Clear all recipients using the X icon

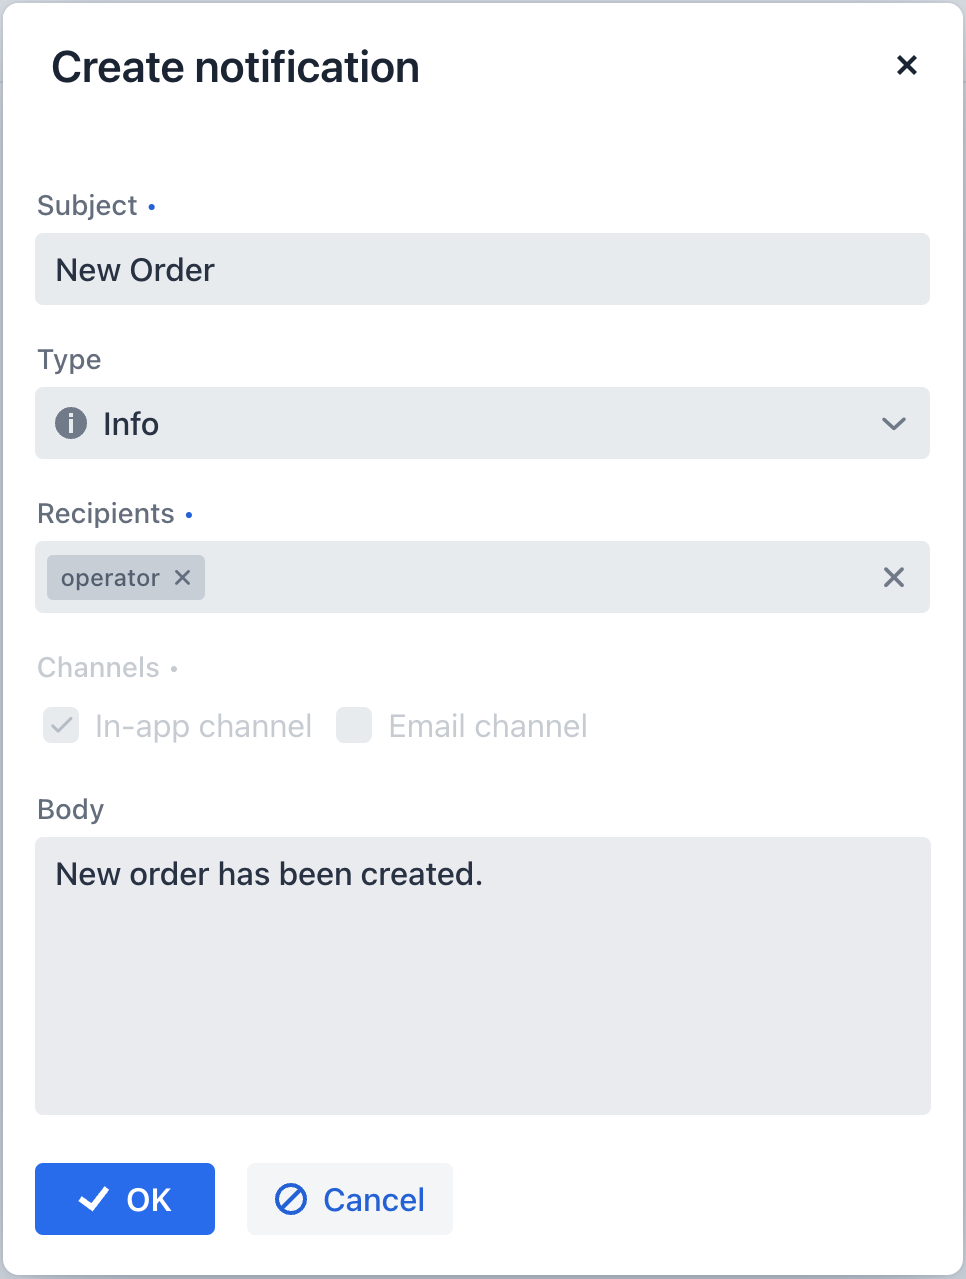point(893,577)
